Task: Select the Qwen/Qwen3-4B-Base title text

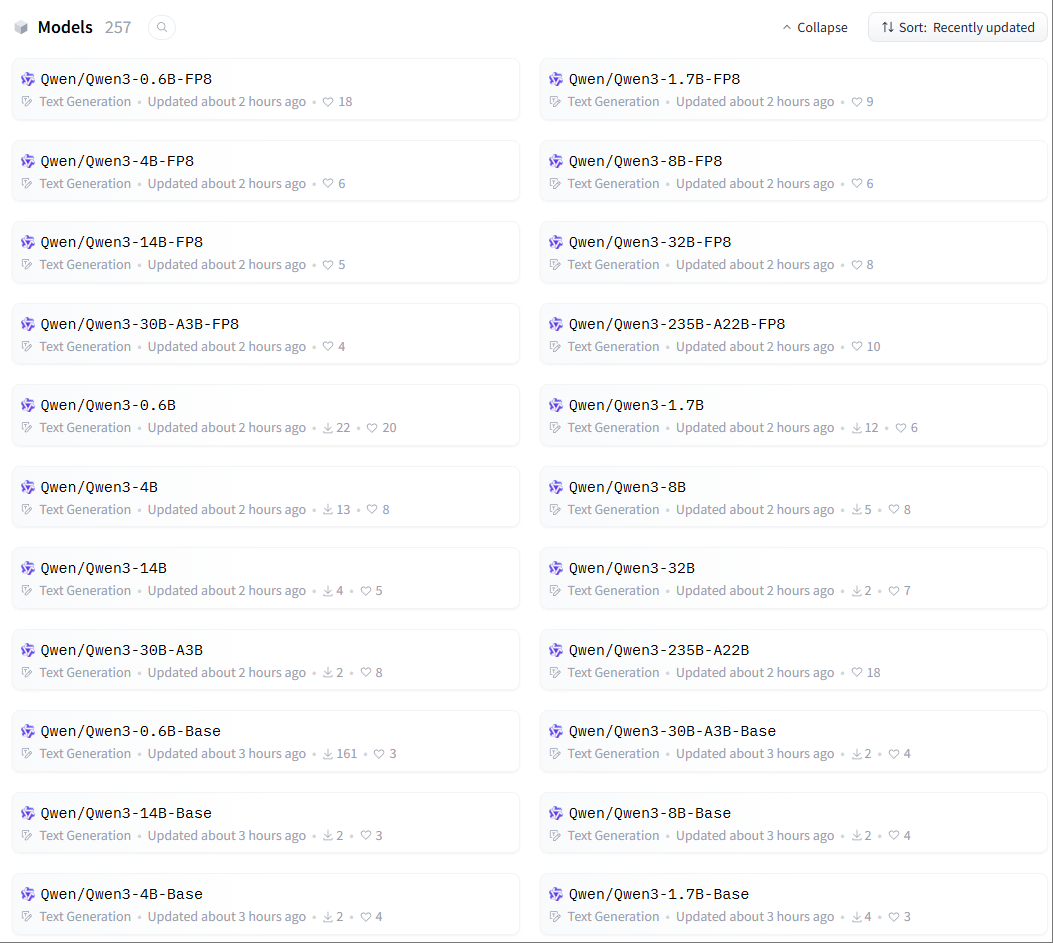Action: pyautogui.click(x=122, y=895)
